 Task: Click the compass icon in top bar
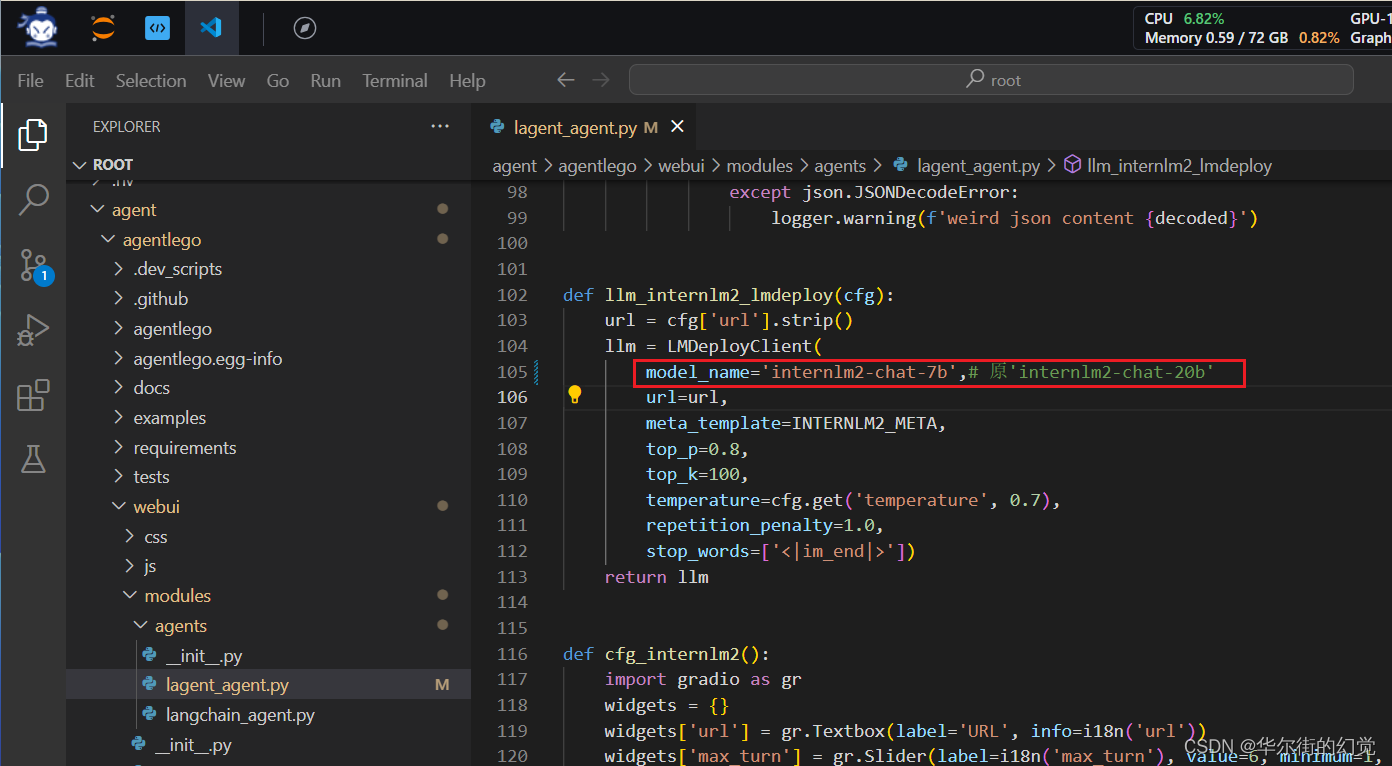click(x=305, y=28)
